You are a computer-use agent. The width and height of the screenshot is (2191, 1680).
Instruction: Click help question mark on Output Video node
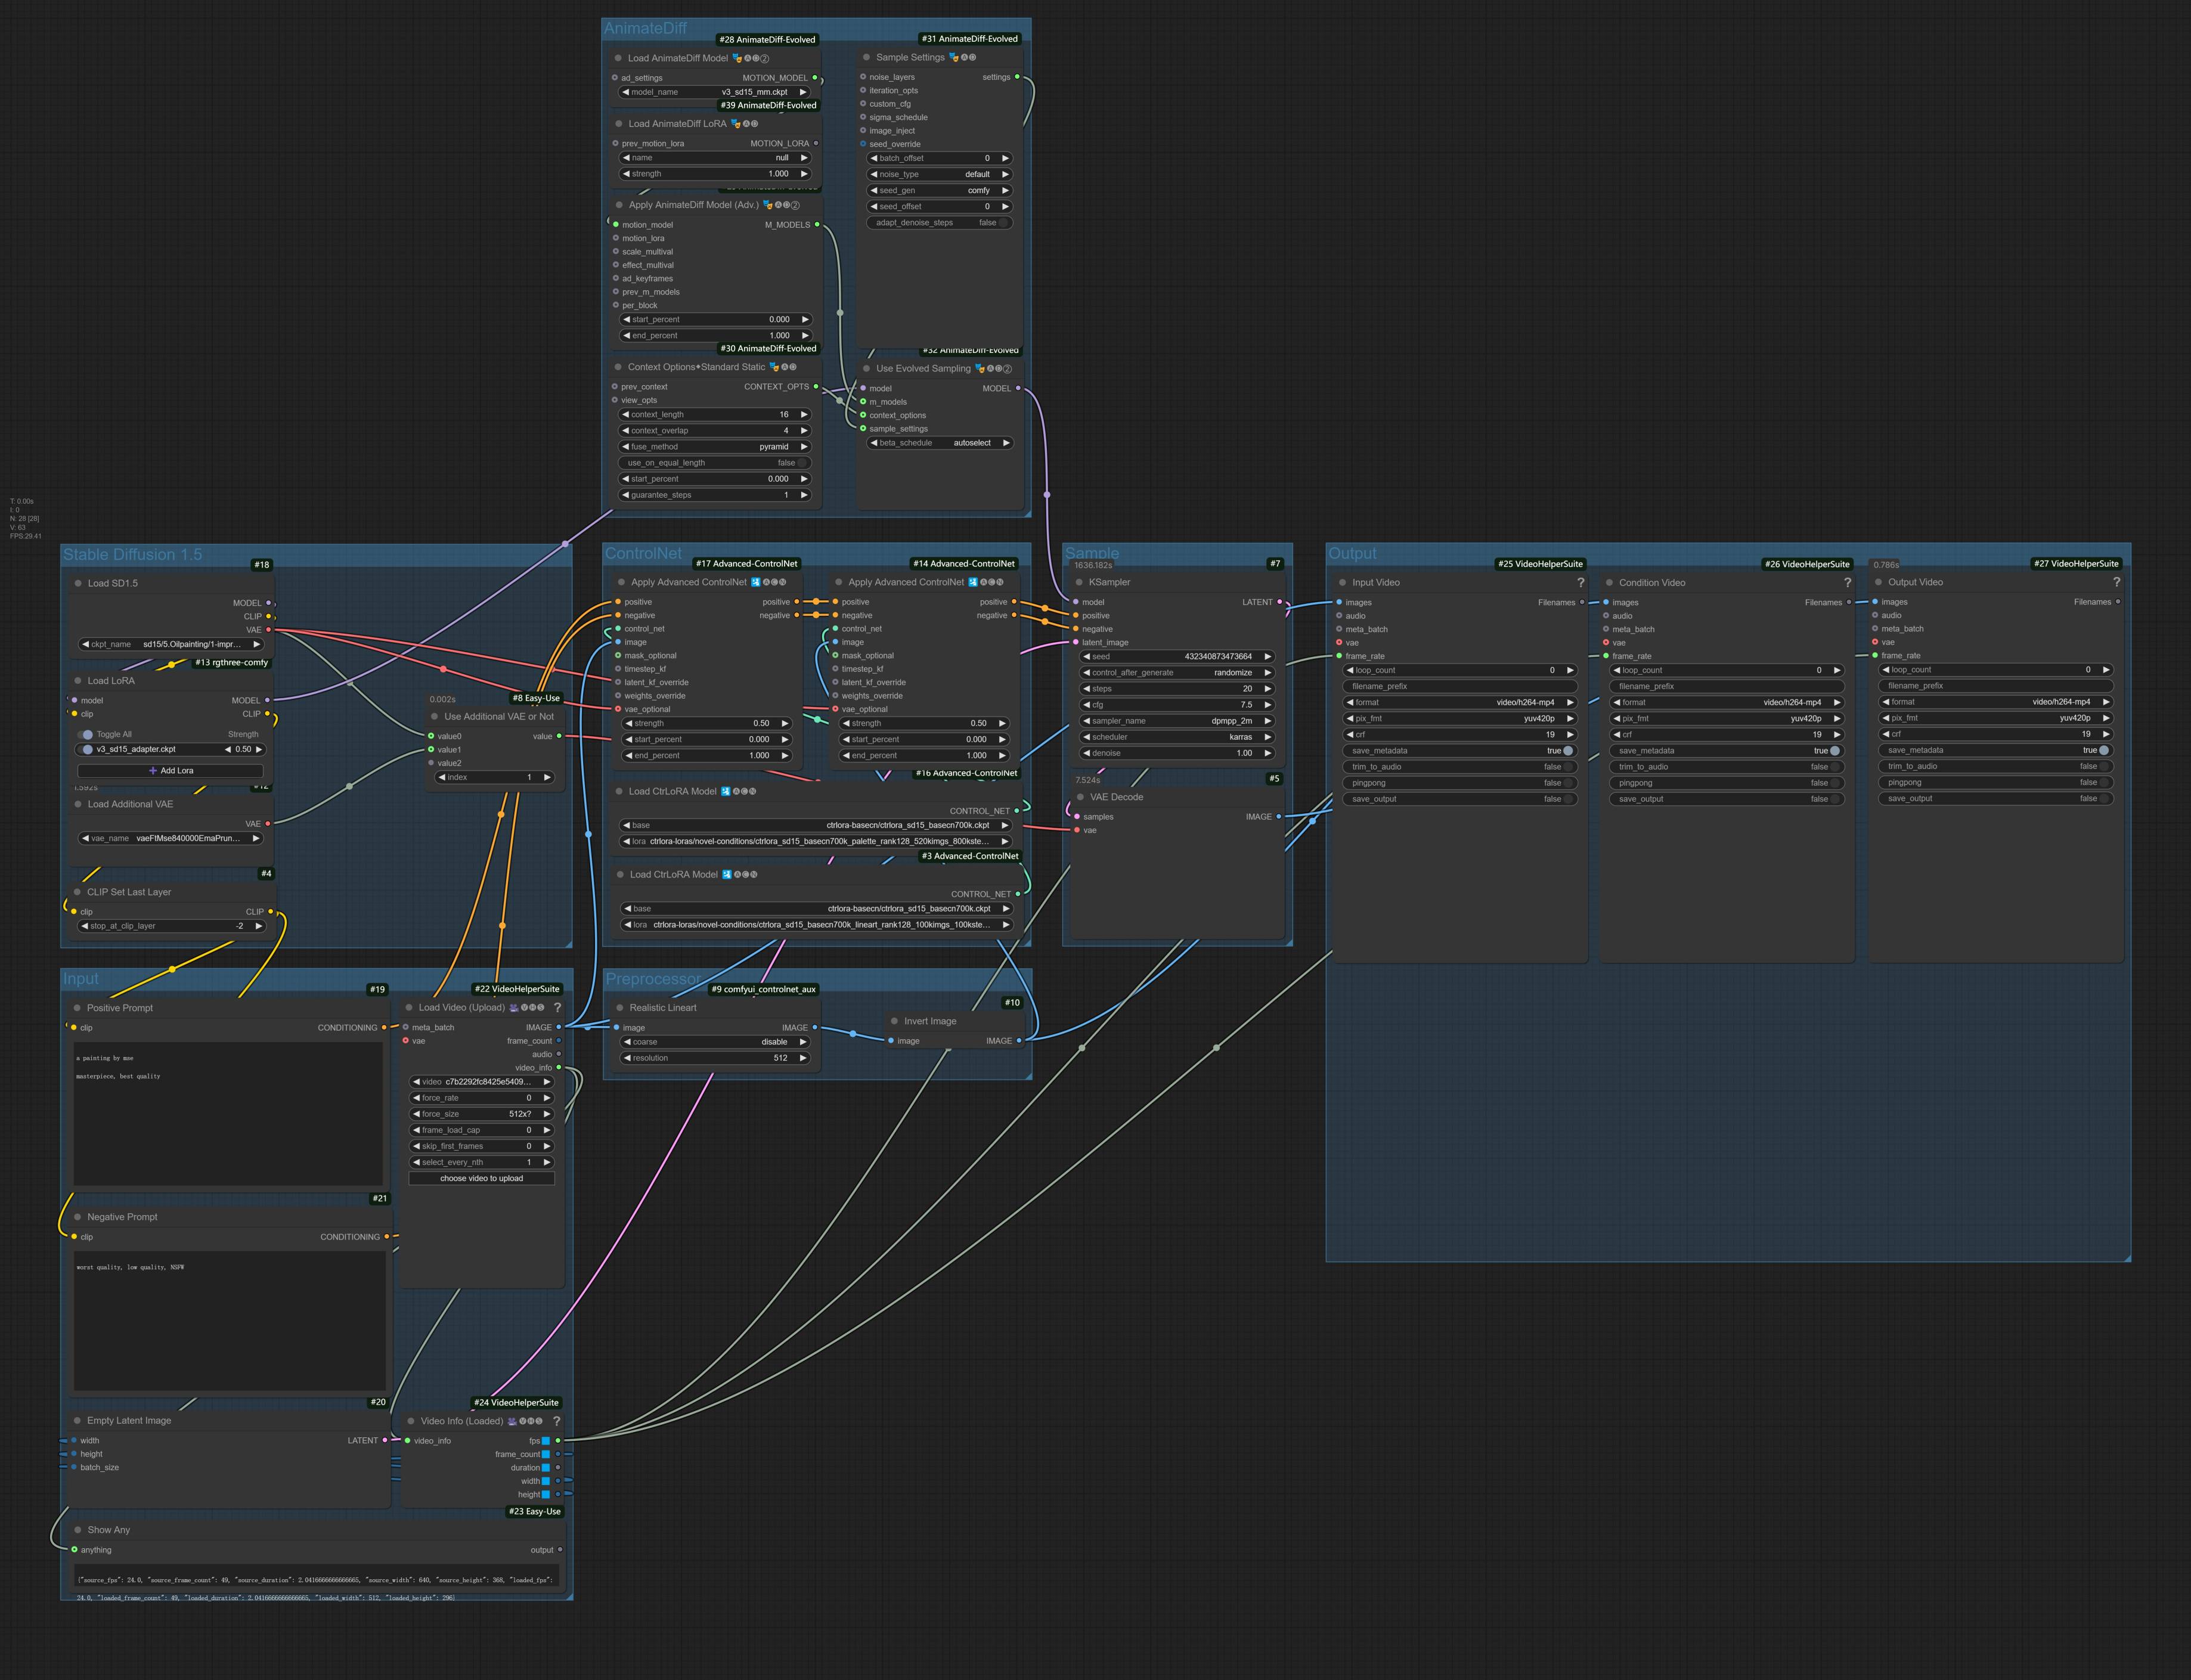2116,582
